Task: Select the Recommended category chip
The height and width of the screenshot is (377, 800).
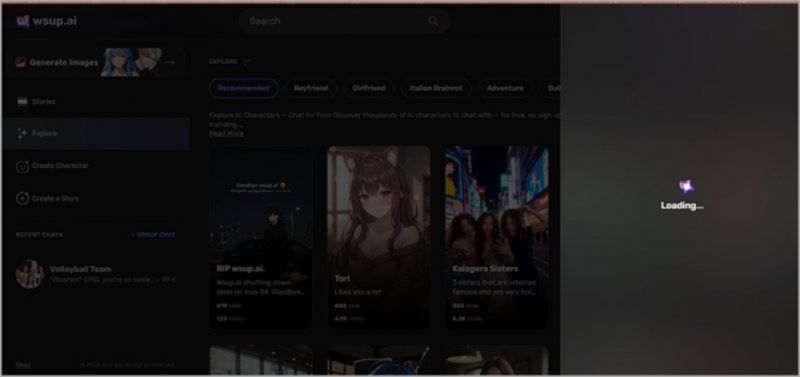Action: coord(243,88)
